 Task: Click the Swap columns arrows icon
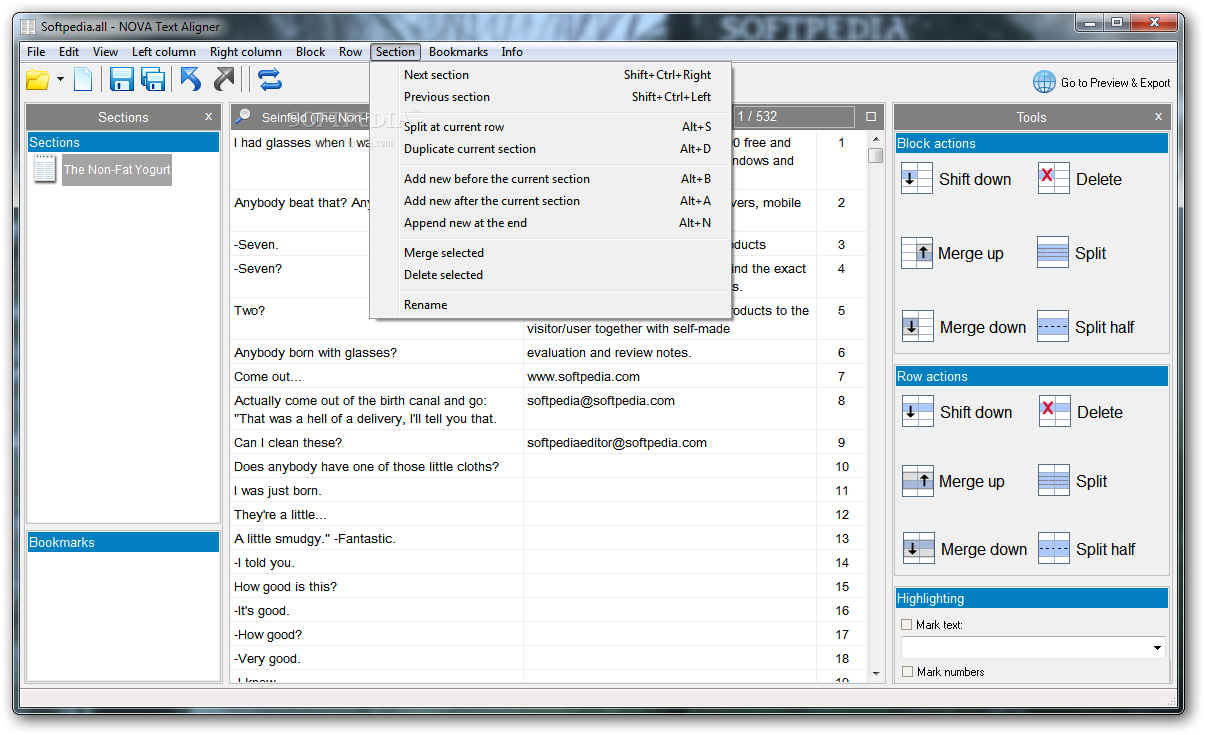tap(269, 79)
